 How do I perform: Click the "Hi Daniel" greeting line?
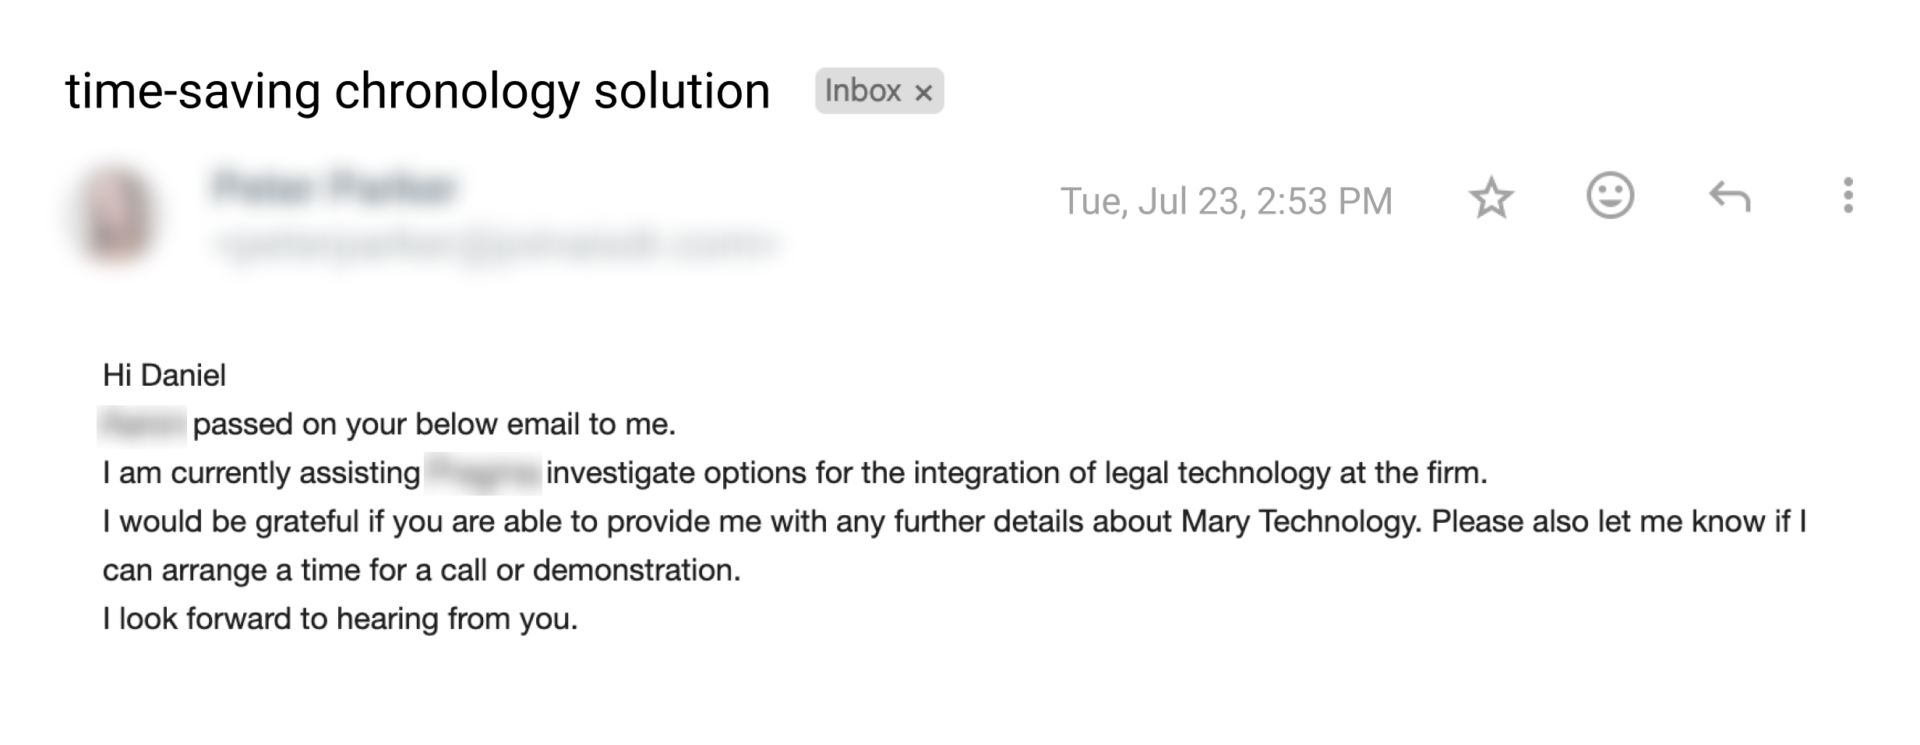(x=164, y=375)
